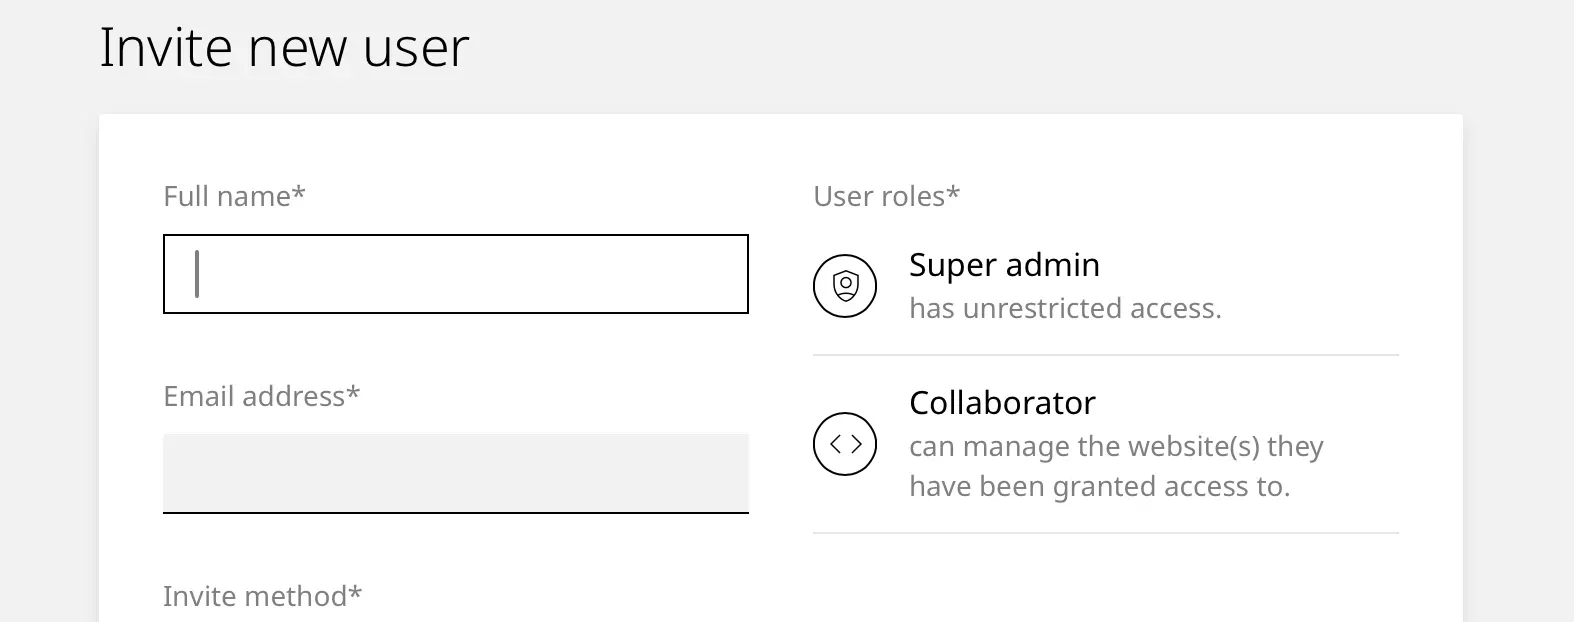Click the "can manage the website(s)" description text
Viewport: 1574px width, 622px height.
click(1116, 446)
